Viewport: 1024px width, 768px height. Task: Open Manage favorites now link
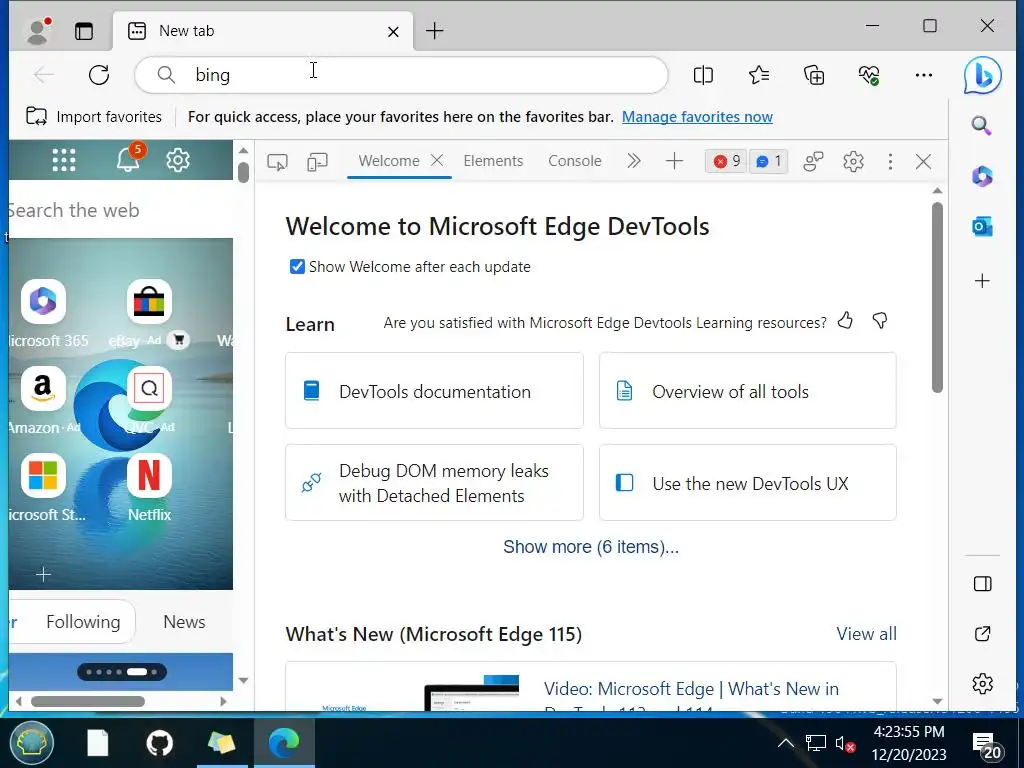[x=697, y=117]
